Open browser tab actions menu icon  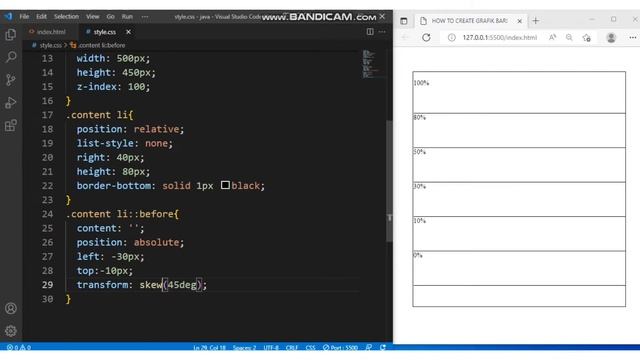pos(404,21)
